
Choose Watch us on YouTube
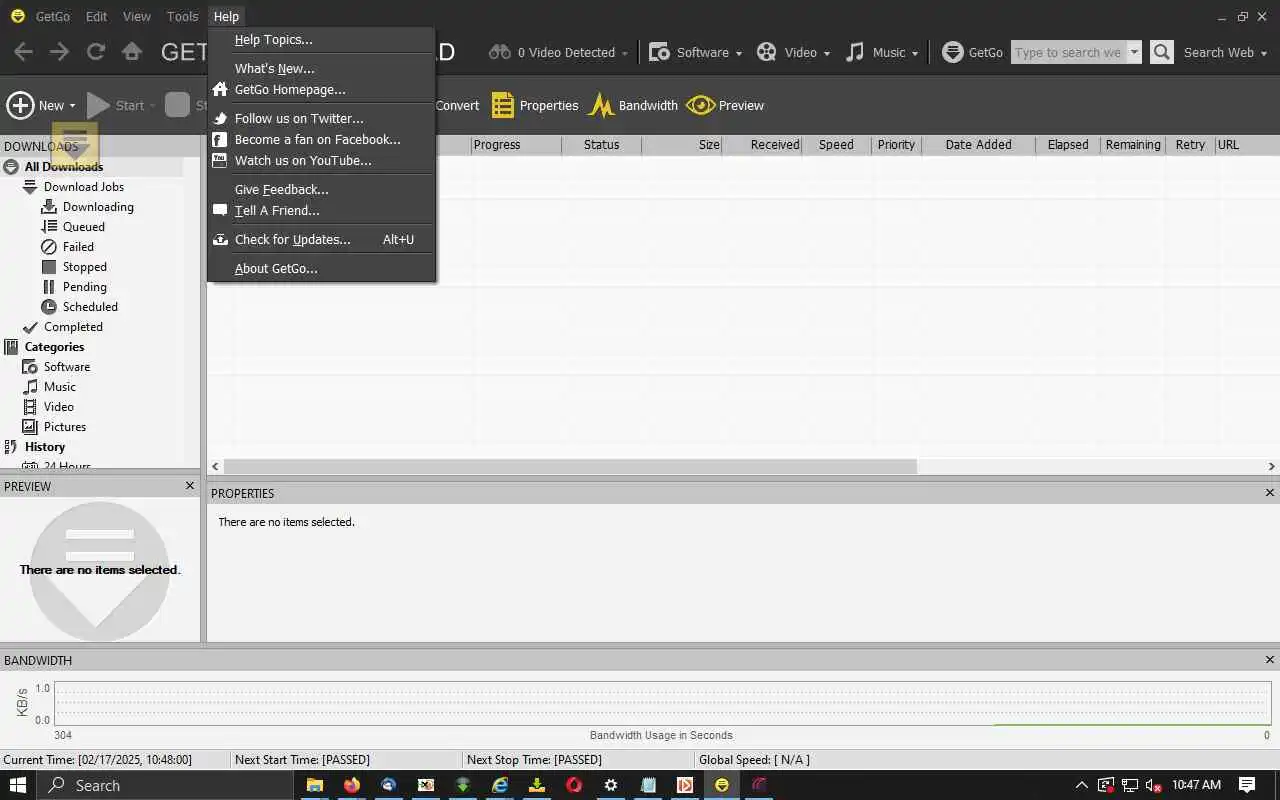[321, 161]
